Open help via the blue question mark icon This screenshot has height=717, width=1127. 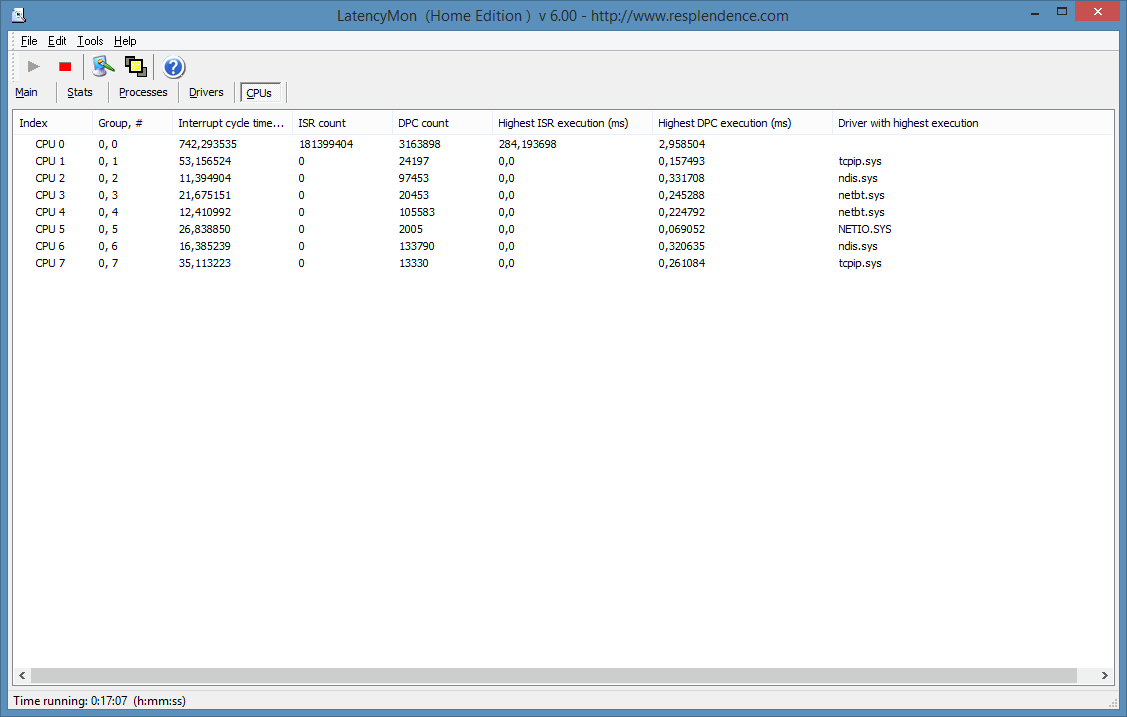point(173,67)
